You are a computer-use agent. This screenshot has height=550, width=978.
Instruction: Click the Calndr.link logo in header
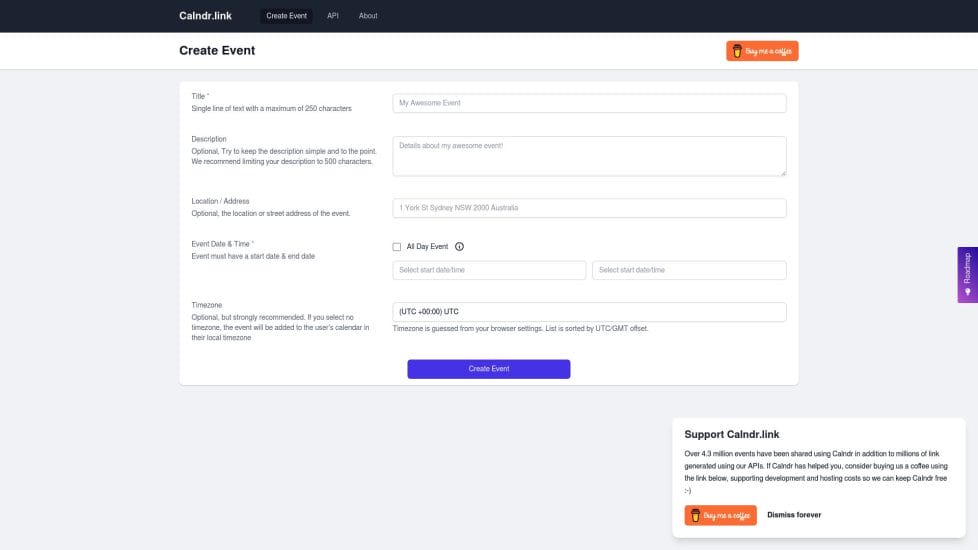(x=205, y=16)
